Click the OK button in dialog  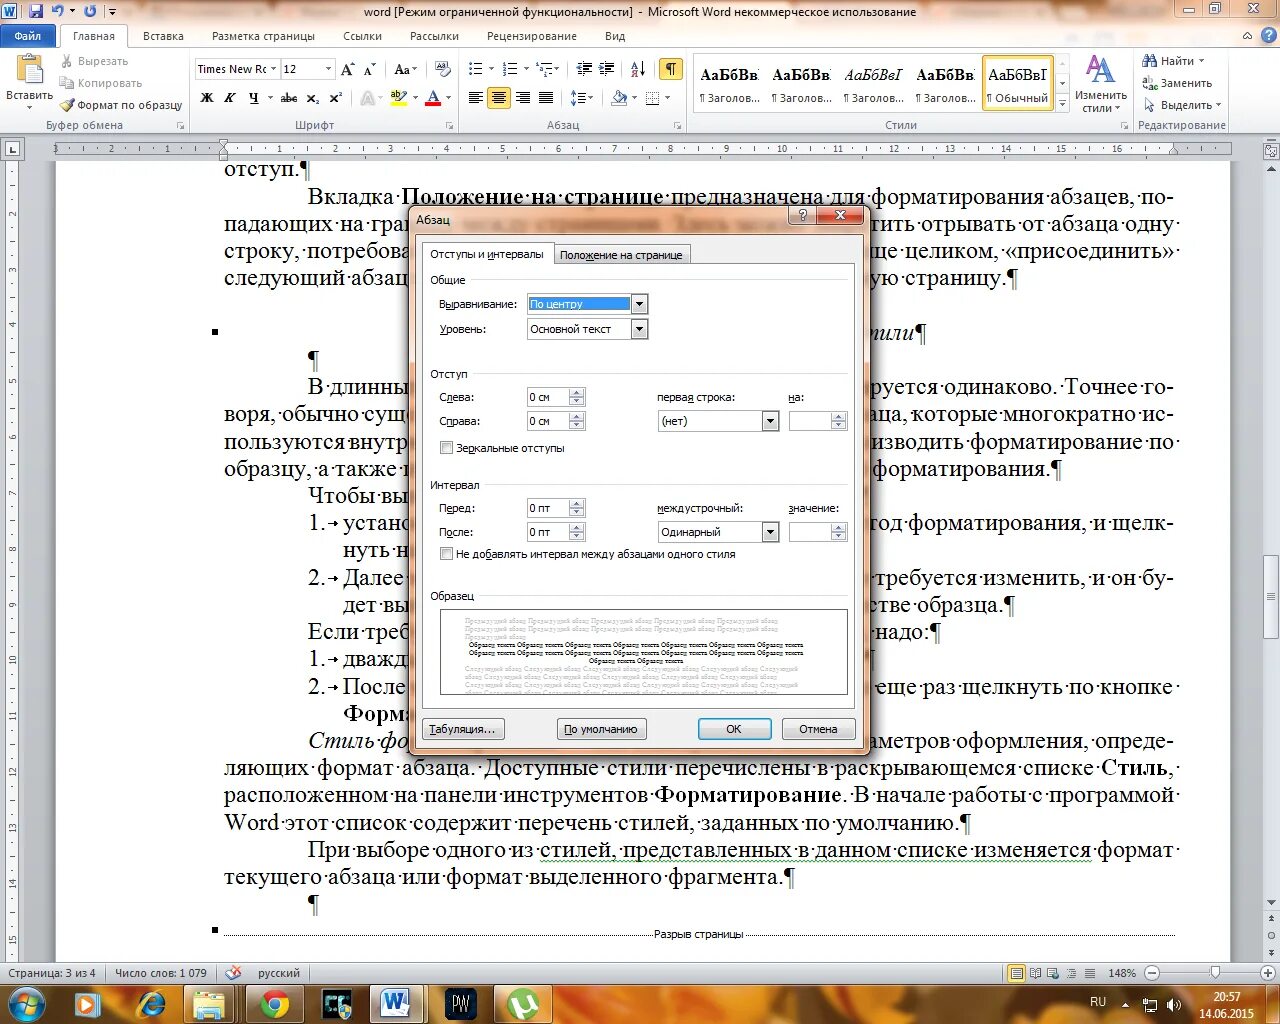(x=734, y=729)
